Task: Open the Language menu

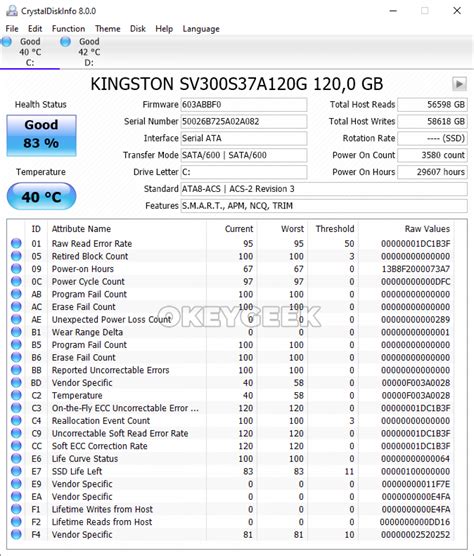Action: pos(201,29)
